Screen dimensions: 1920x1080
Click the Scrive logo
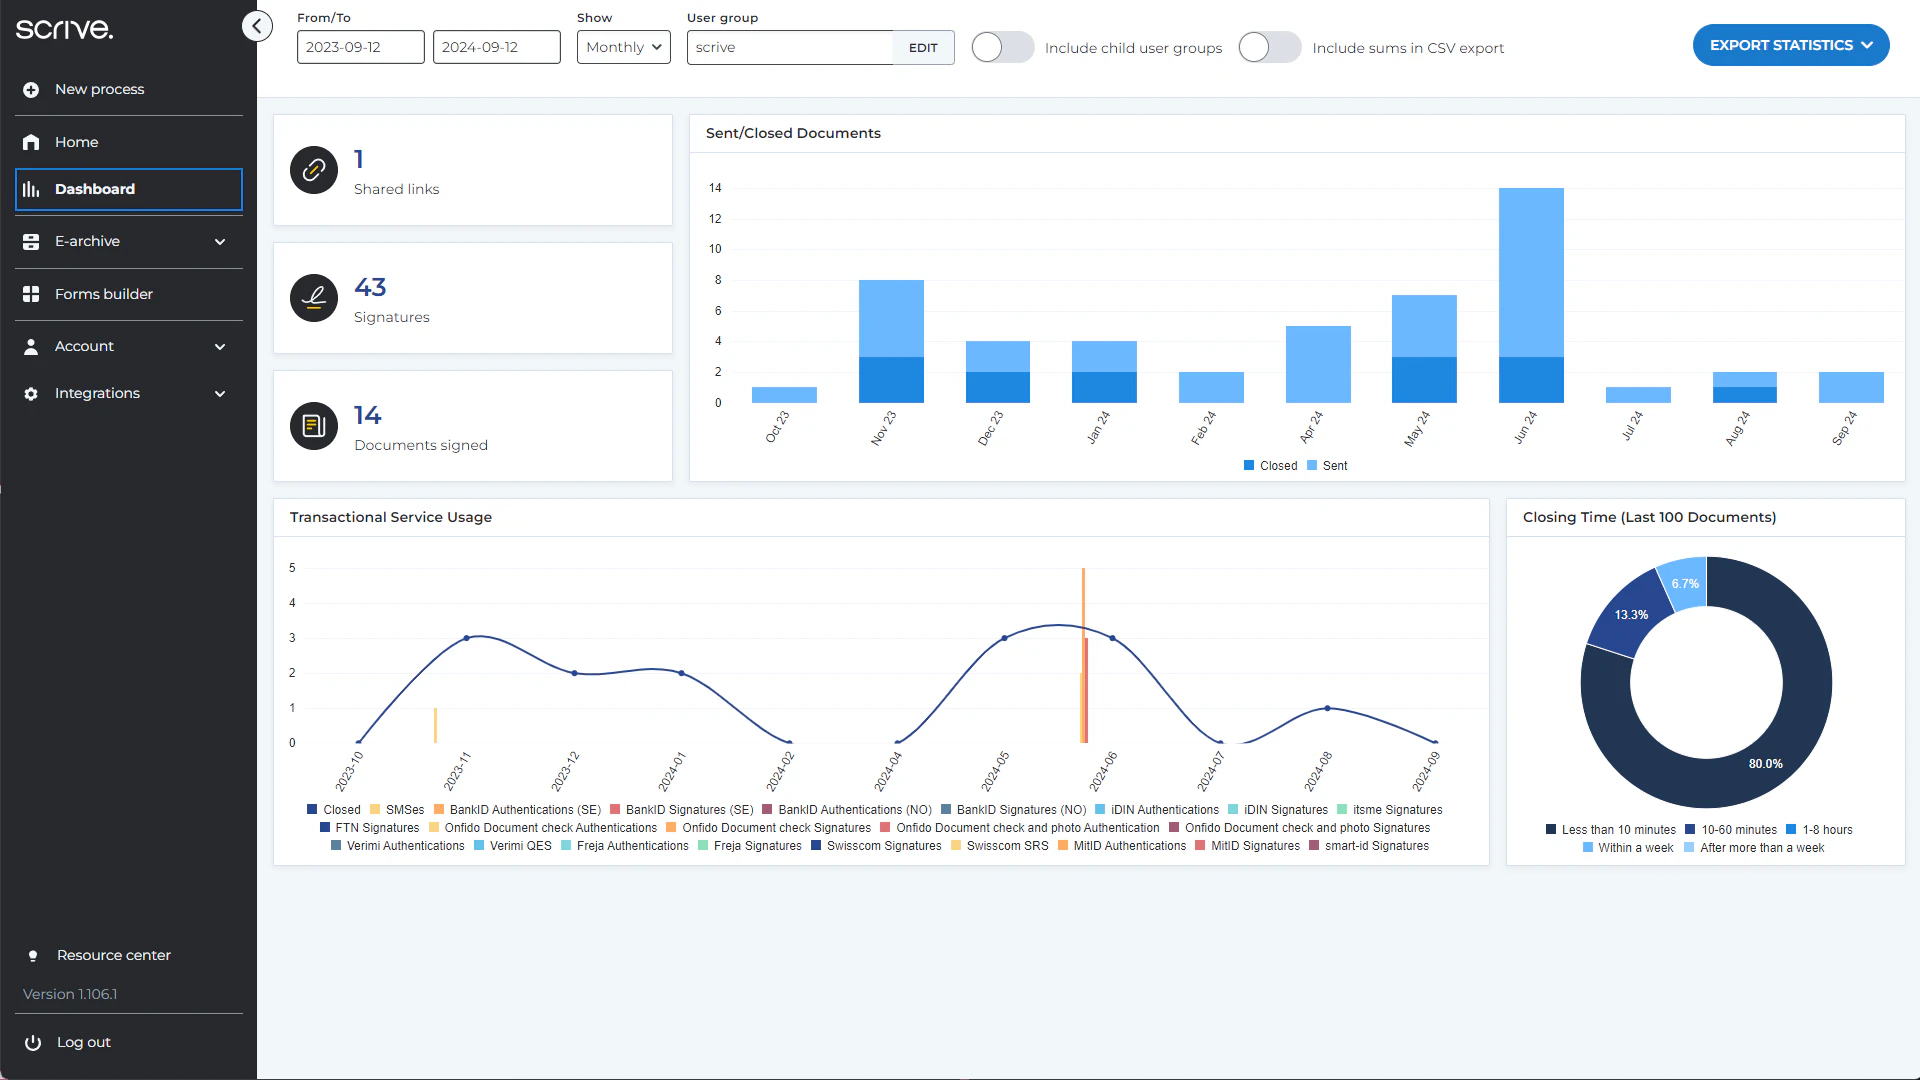(x=65, y=29)
